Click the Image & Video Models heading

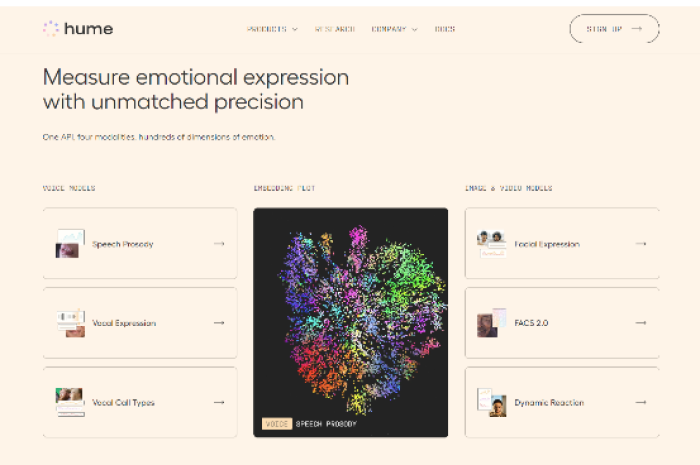click(508, 188)
